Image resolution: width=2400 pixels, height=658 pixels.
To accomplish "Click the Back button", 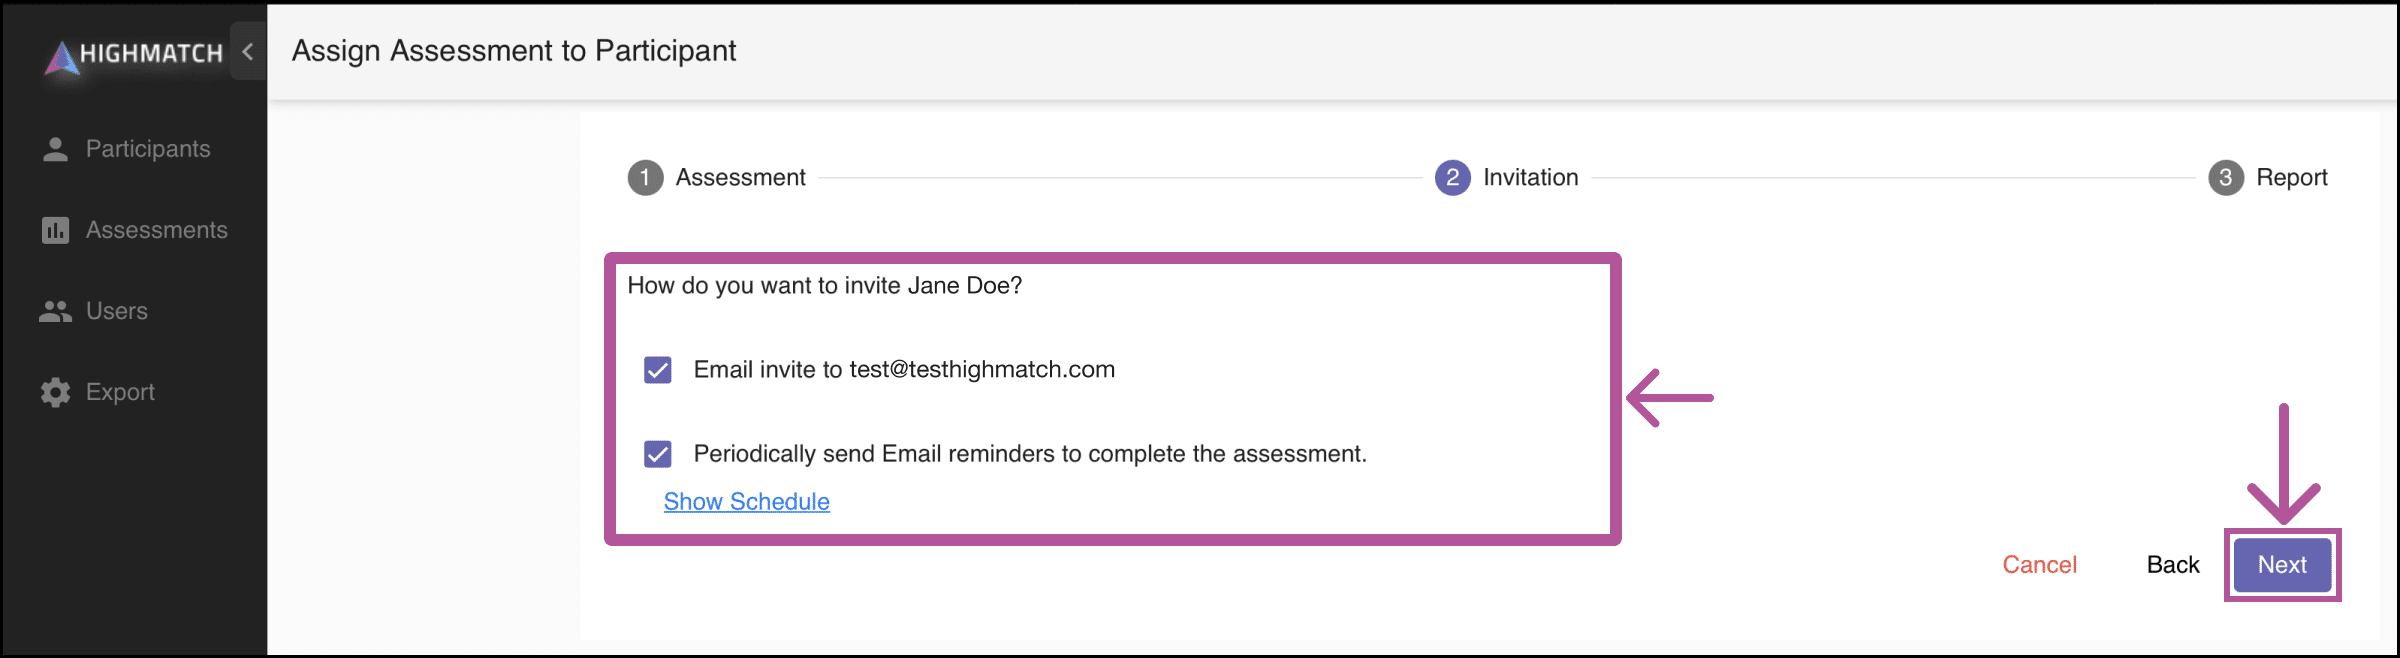I will point(2172,565).
